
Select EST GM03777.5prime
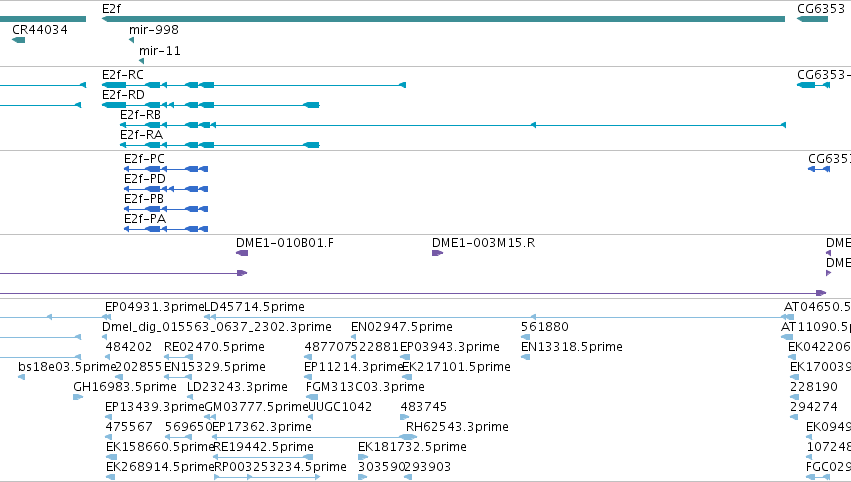[x=256, y=407]
